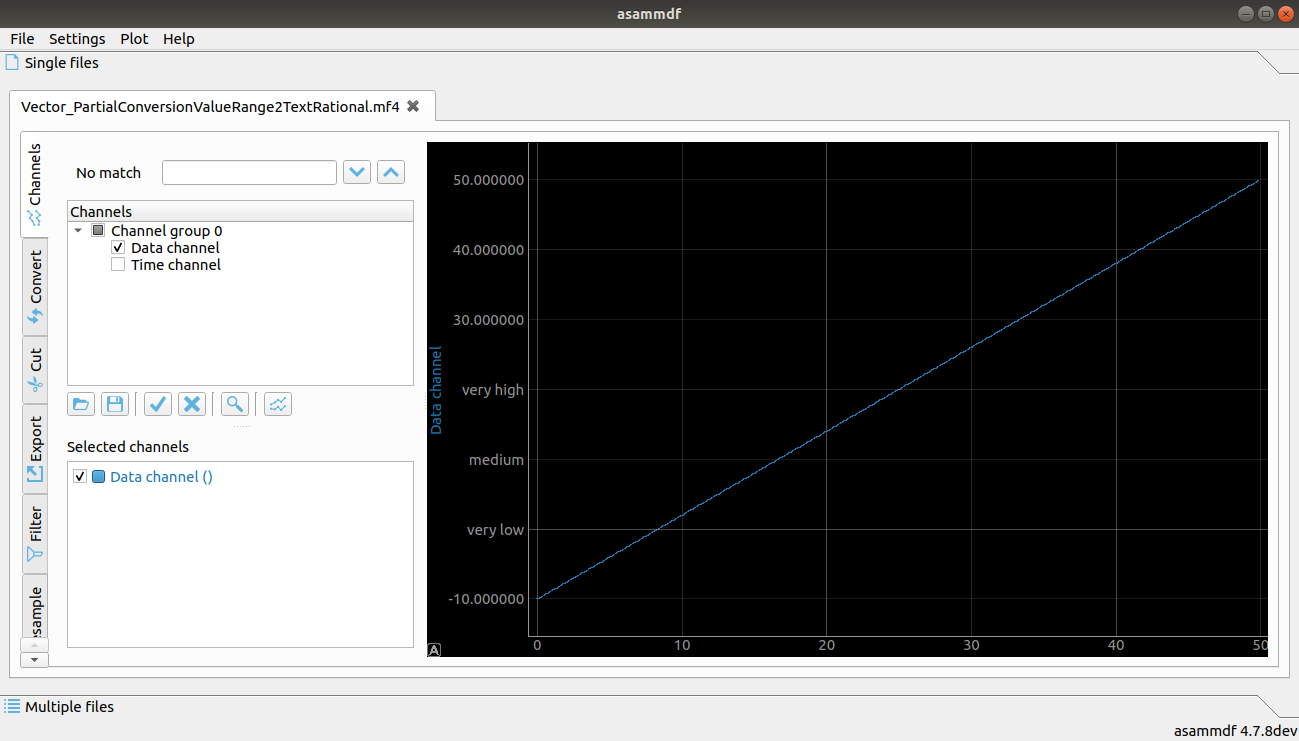
Task: Open the Single files panel icon
Action: [12, 62]
